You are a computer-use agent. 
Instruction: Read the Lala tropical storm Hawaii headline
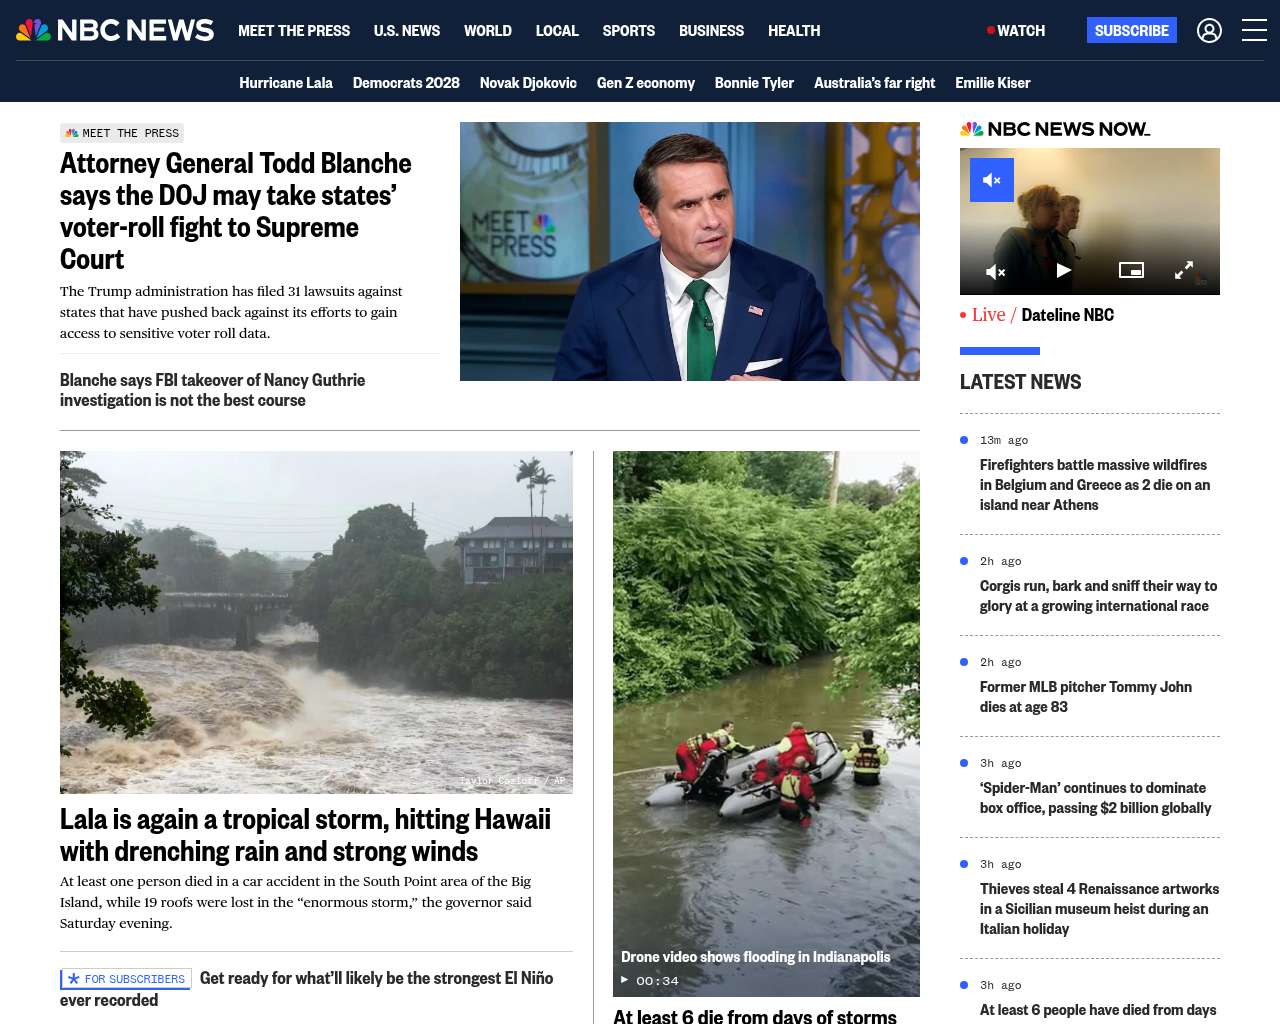[305, 835]
